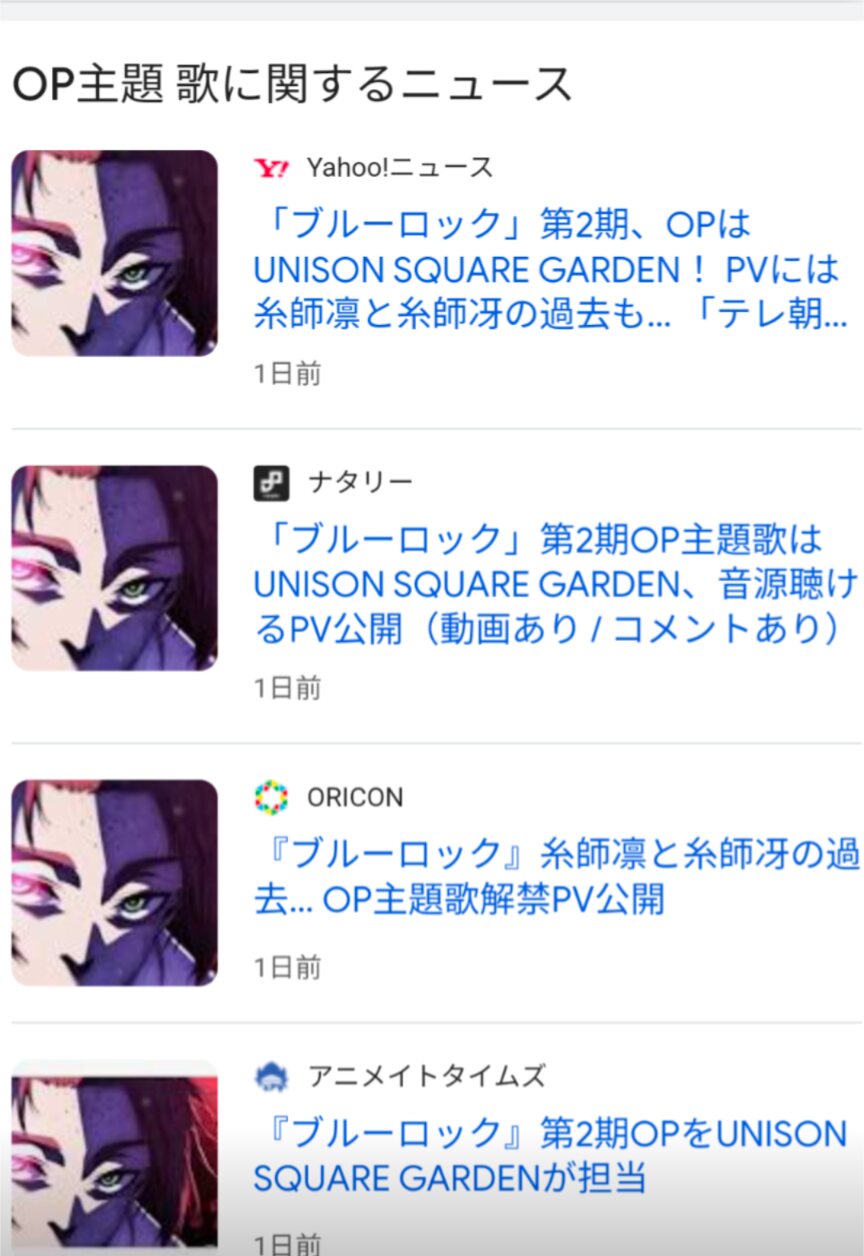Image resolution: width=864 pixels, height=1256 pixels.
Task: Open the Yahoo article headline about テレ朝
Action: [x=555, y=270]
